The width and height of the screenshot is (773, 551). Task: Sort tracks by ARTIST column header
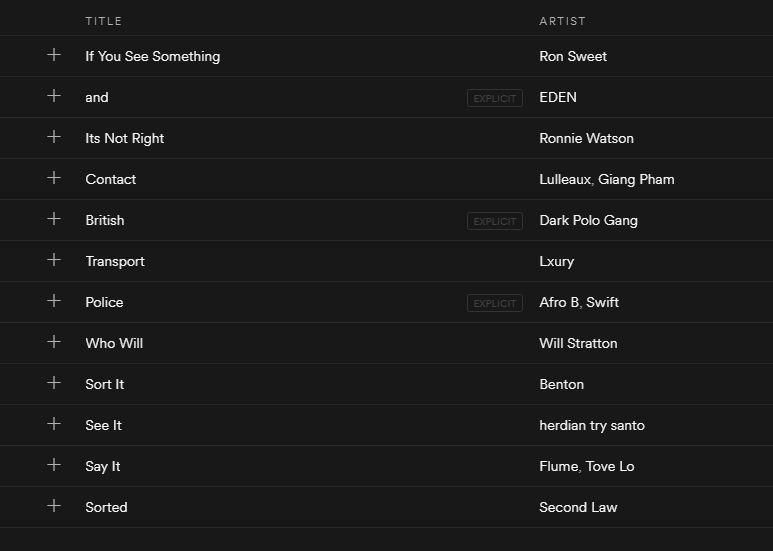click(x=562, y=21)
